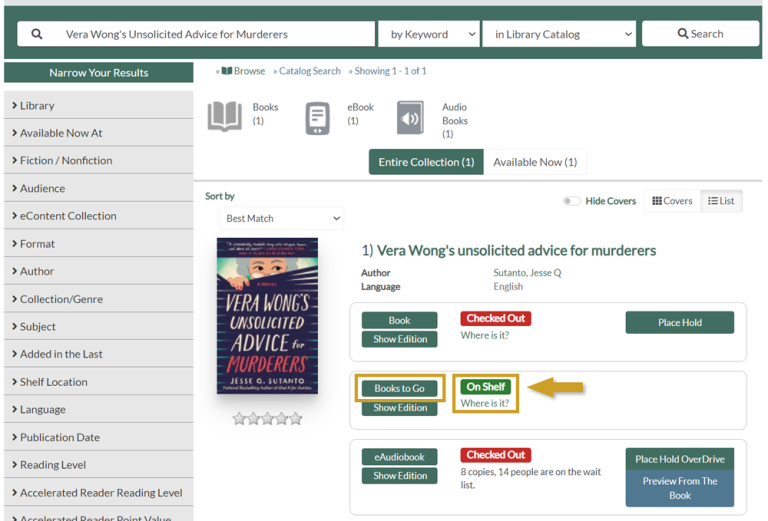Toggle the Hide Covers switch

571,201
